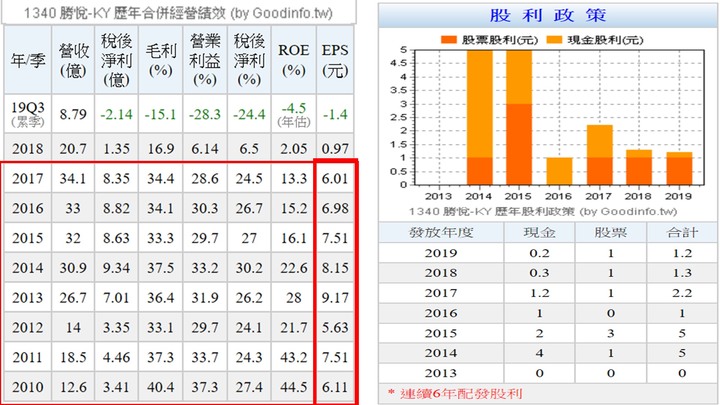This screenshot has height=405, width=720.
Task: Click the 2015 ROE value 16.1
Action: pyautogui.click(x=294, y=238)
